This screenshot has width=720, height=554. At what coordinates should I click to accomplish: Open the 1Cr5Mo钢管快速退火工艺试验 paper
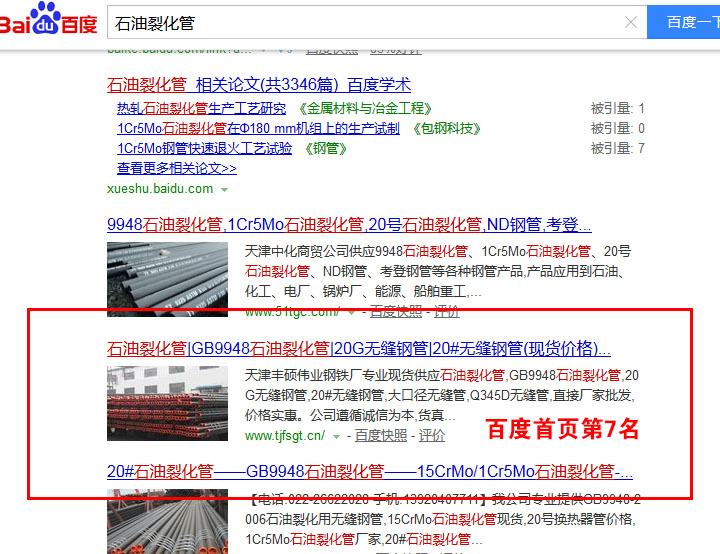pos(204,148)
